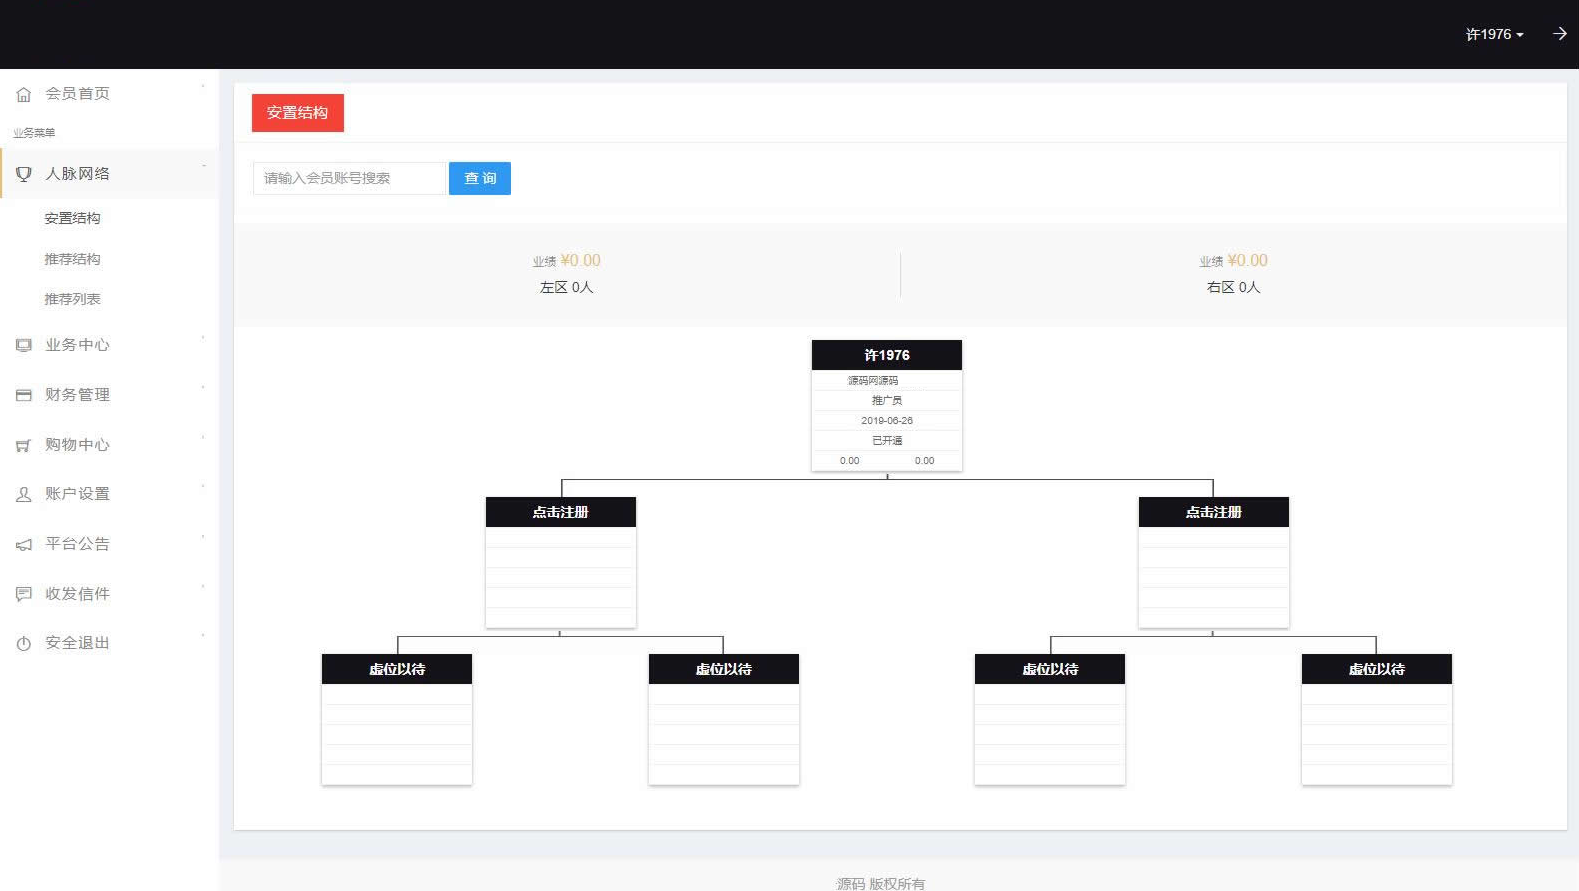Click the user icon beside 账户设置
The image size is (1579, 891).
[24, 494]
